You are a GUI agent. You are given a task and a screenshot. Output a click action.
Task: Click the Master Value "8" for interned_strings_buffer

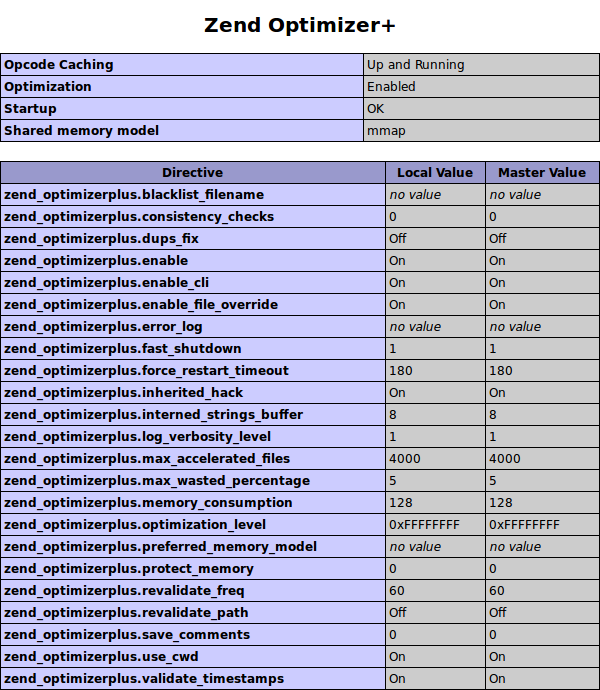(493, 415)
